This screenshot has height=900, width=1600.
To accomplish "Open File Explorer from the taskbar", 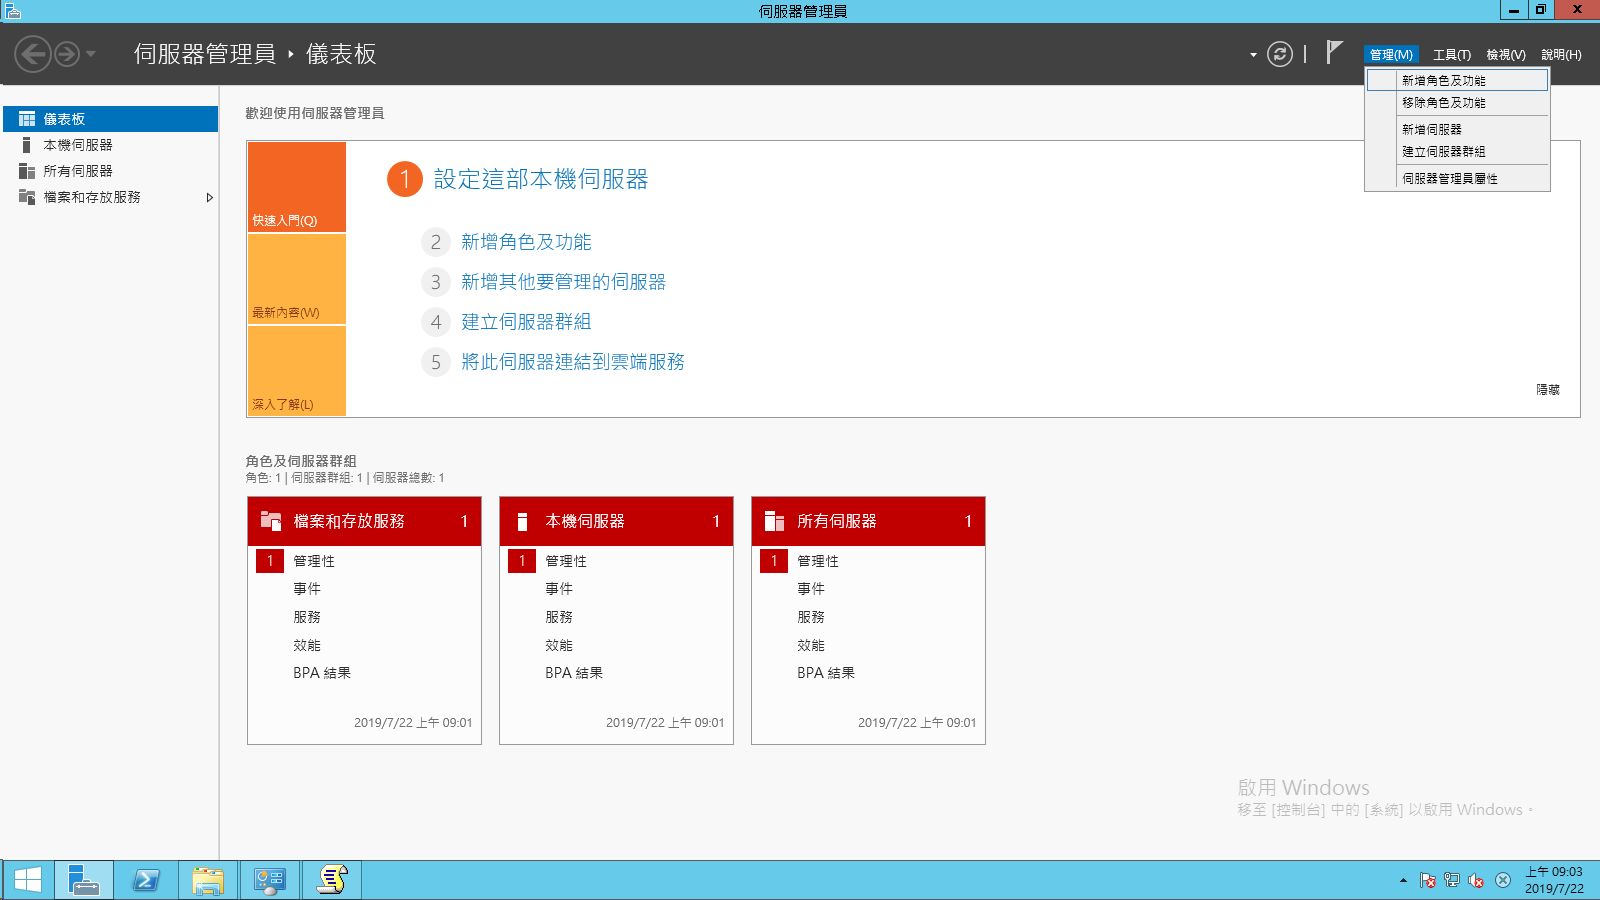I will tap(207, 879).
